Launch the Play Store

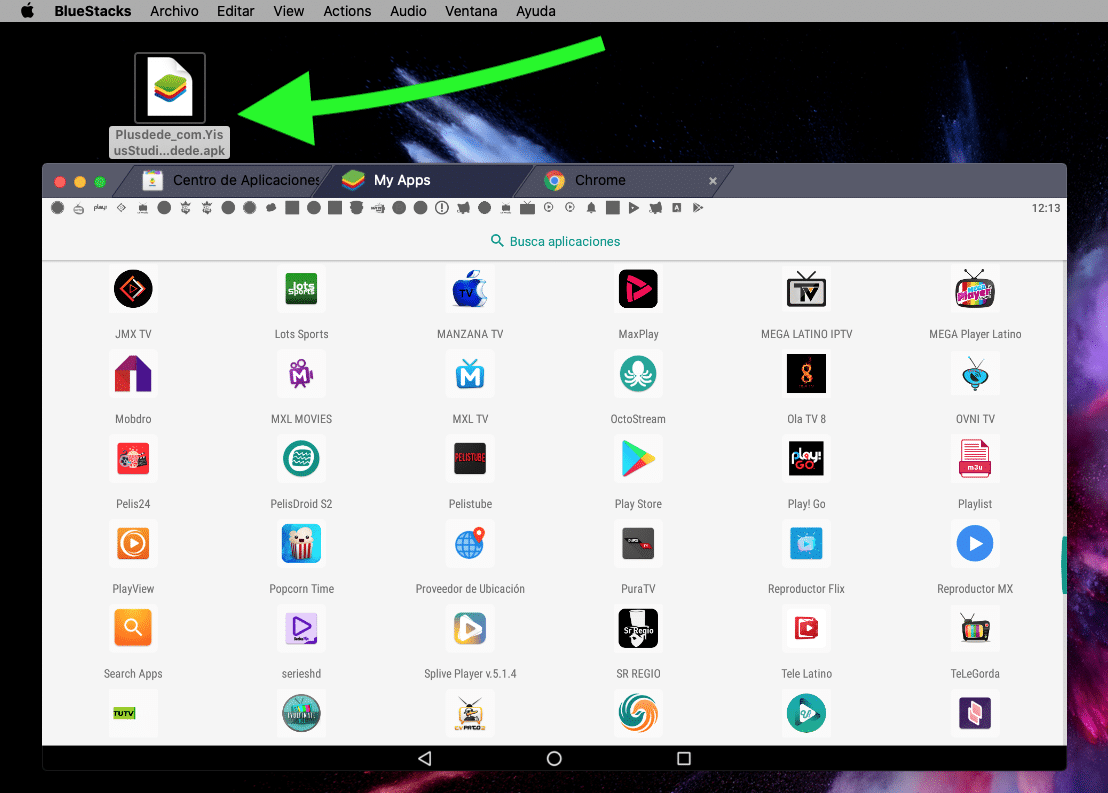click(638, 459)
